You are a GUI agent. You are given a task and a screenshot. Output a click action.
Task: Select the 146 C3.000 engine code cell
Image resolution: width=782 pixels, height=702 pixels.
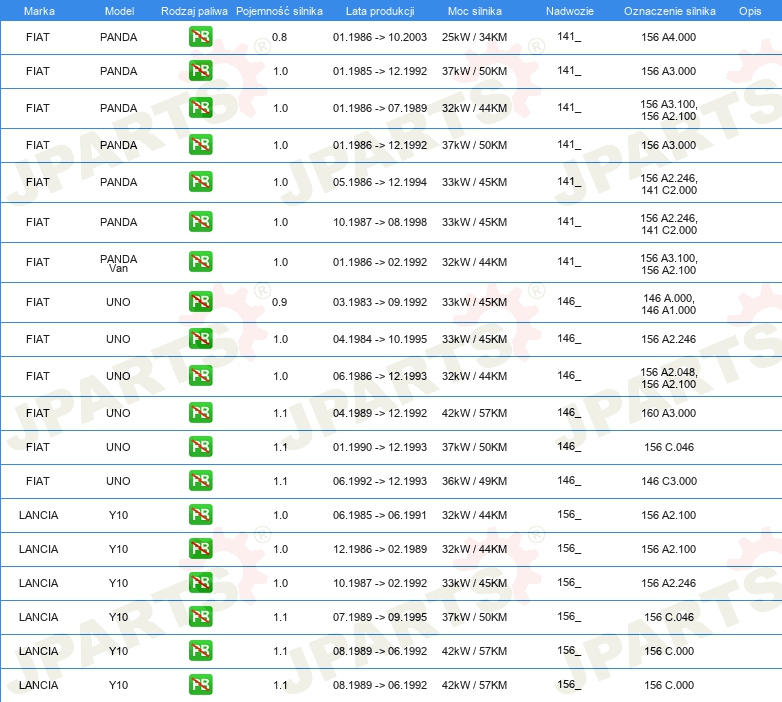pos(669,481)
